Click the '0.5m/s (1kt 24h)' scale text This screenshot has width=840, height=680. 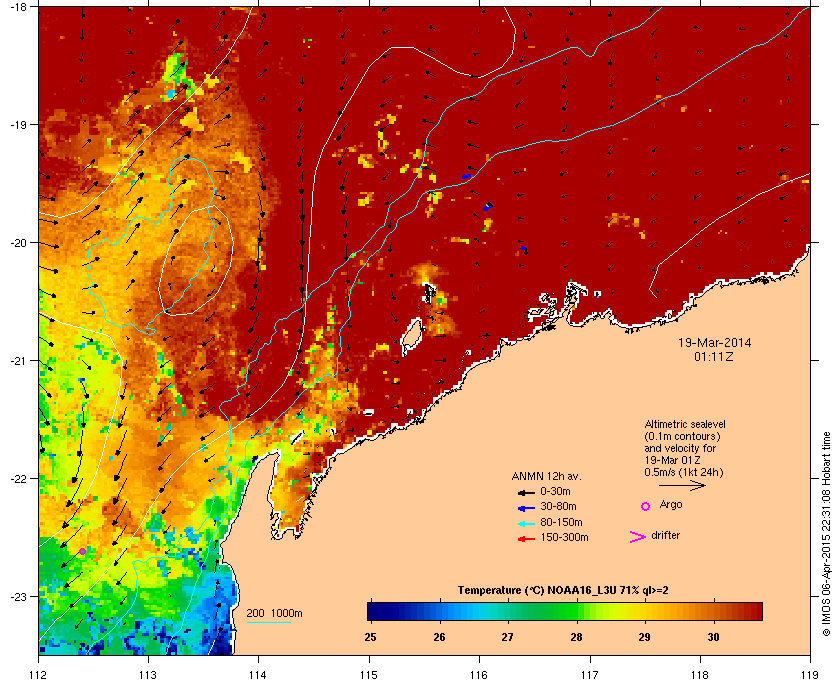tap(684, 473)
